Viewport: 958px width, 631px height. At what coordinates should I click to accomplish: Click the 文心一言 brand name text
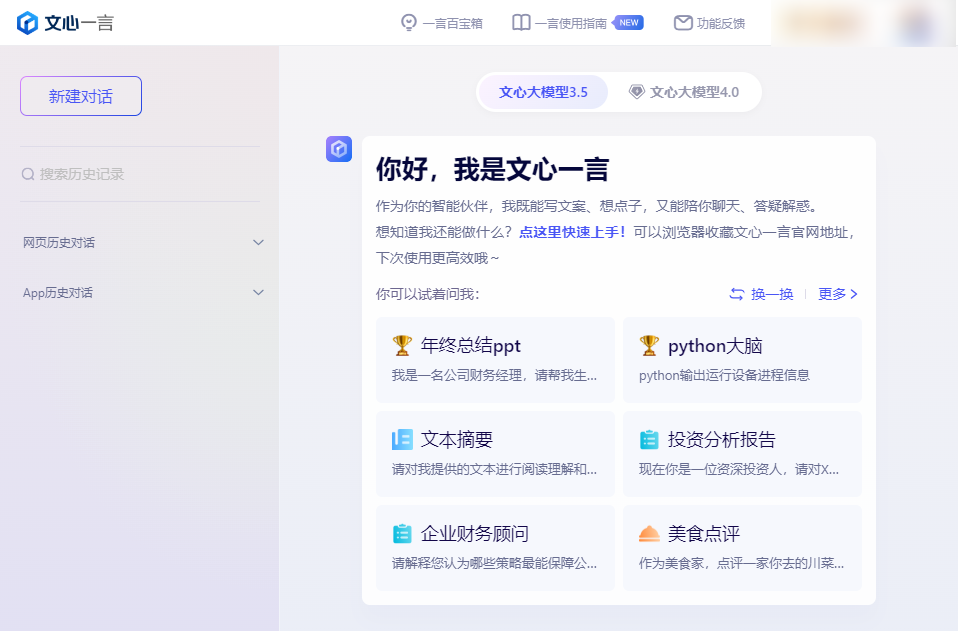pos(79,23)
